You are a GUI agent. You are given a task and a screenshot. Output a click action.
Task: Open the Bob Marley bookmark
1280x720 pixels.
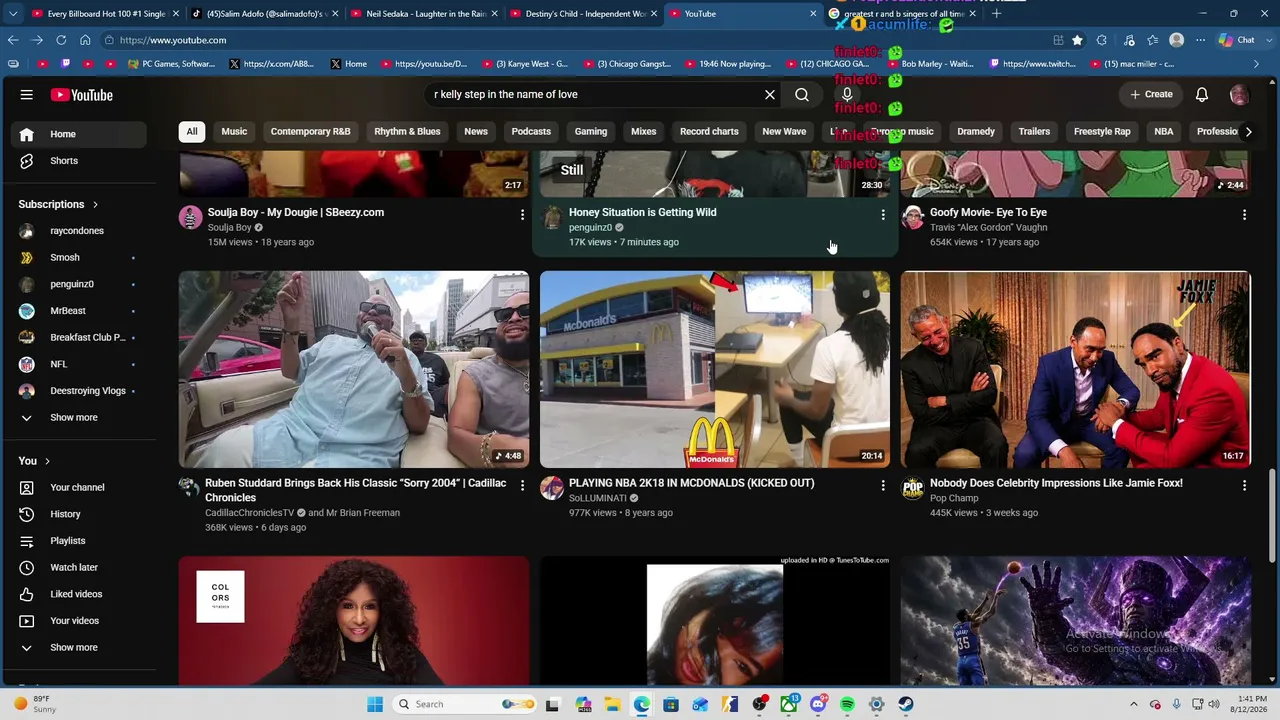click(931, 64)
